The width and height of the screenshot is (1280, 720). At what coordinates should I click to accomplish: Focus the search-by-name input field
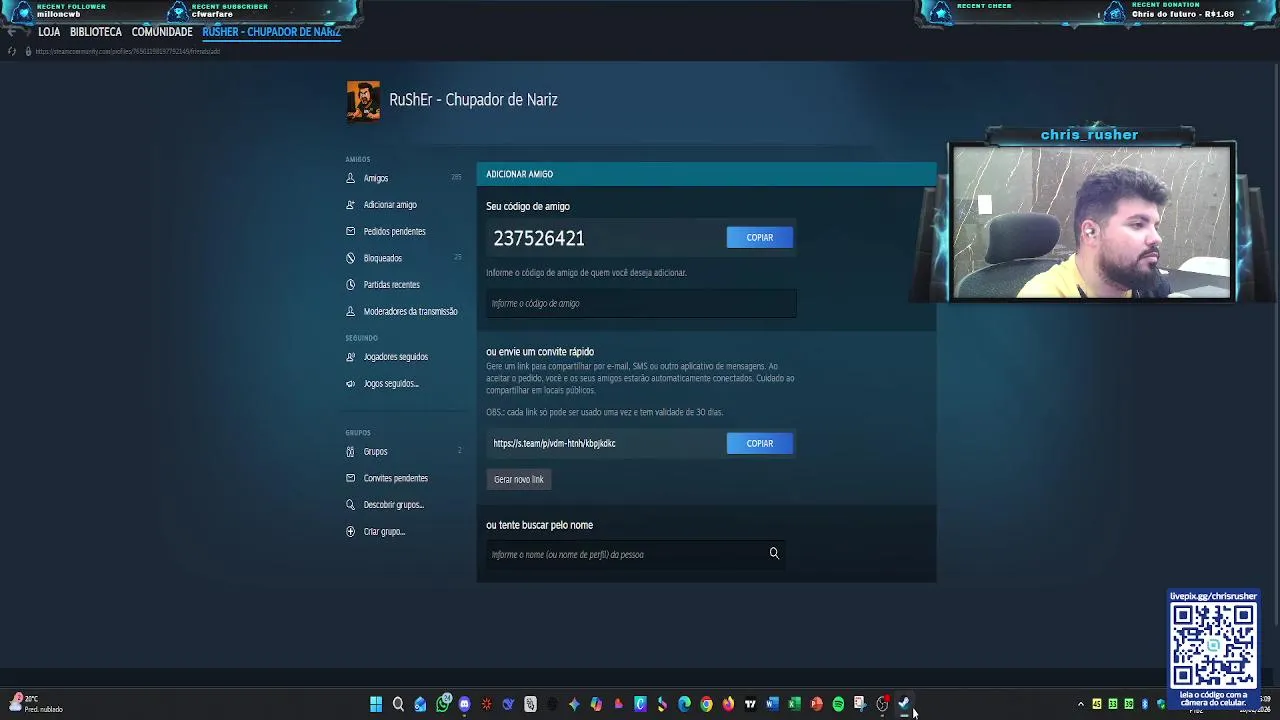point(635,554)
